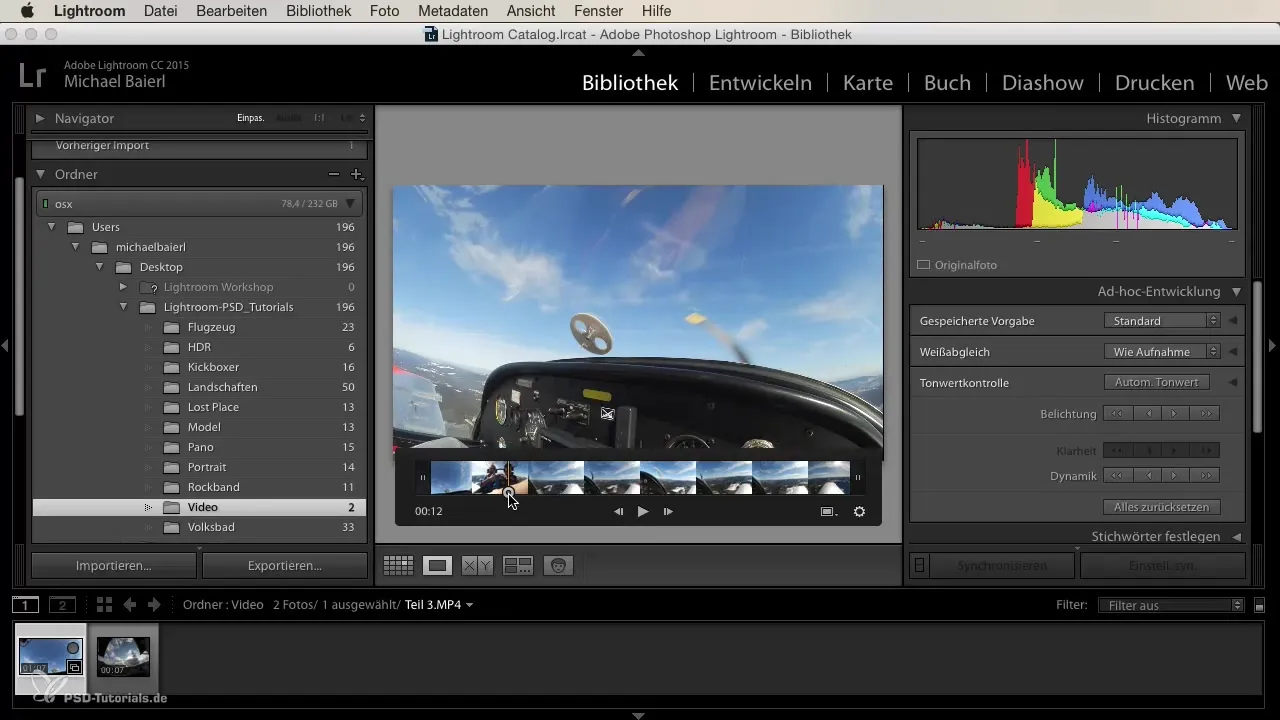Click Autom. Tonwert button

pos(1156,382)
